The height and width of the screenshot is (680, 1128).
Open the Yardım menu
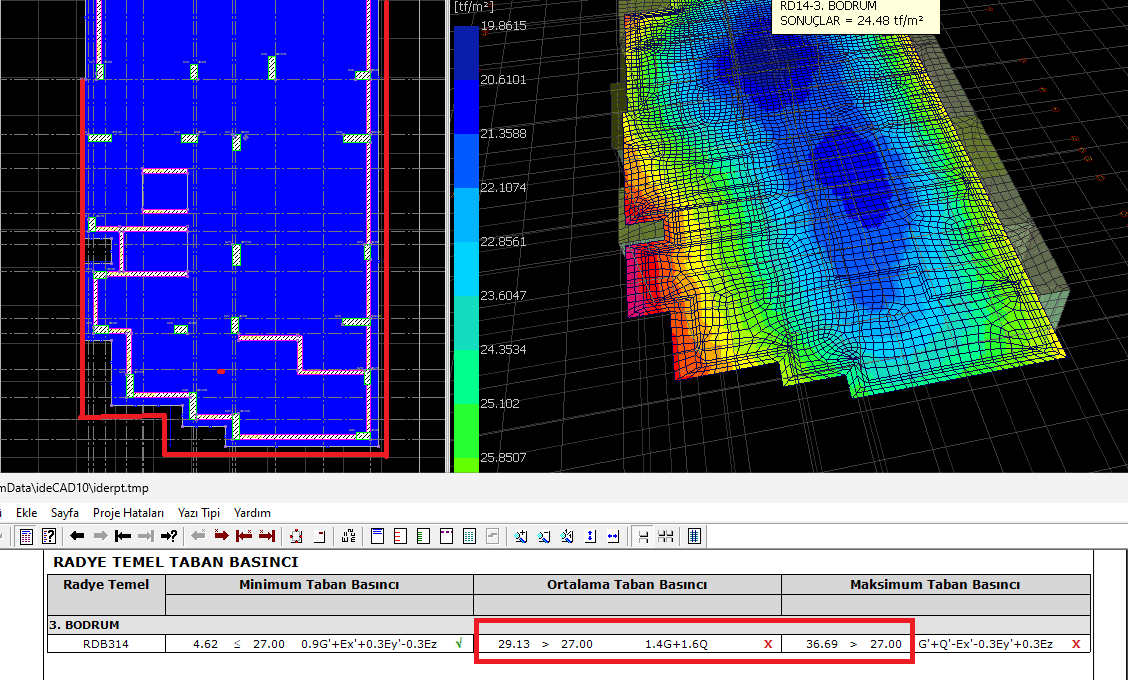[x=252, y=512]
